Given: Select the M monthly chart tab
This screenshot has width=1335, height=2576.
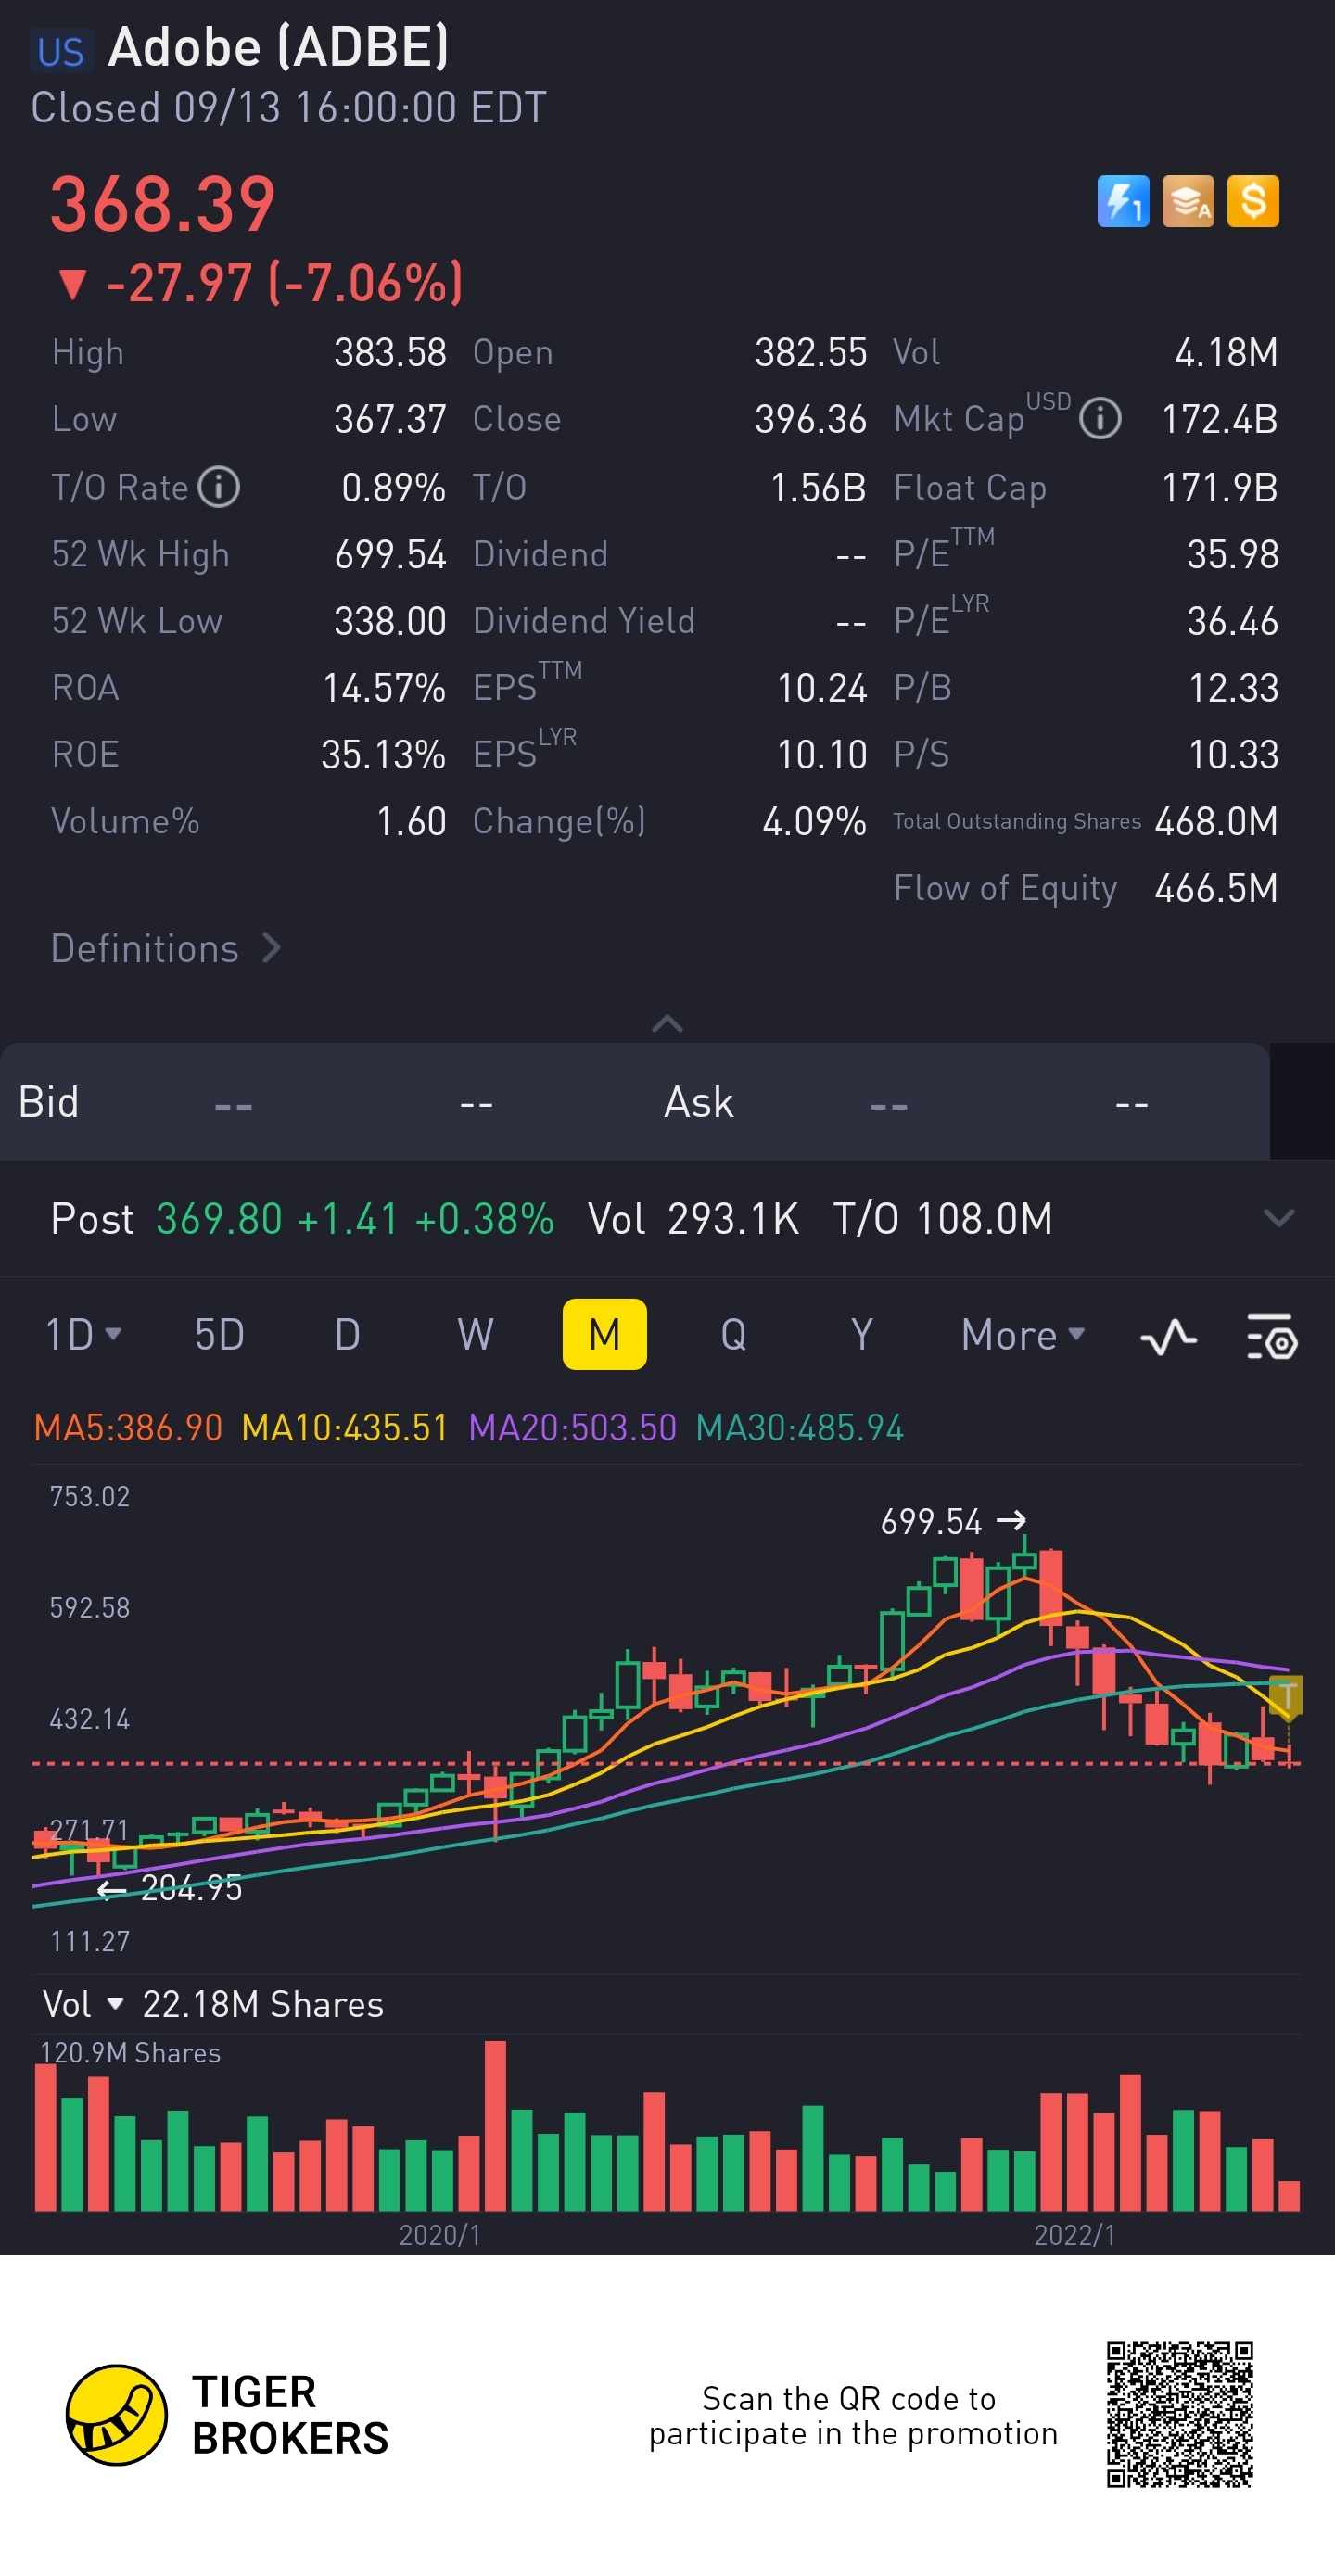Looking at the screenshot, I should click(605, 1335).
